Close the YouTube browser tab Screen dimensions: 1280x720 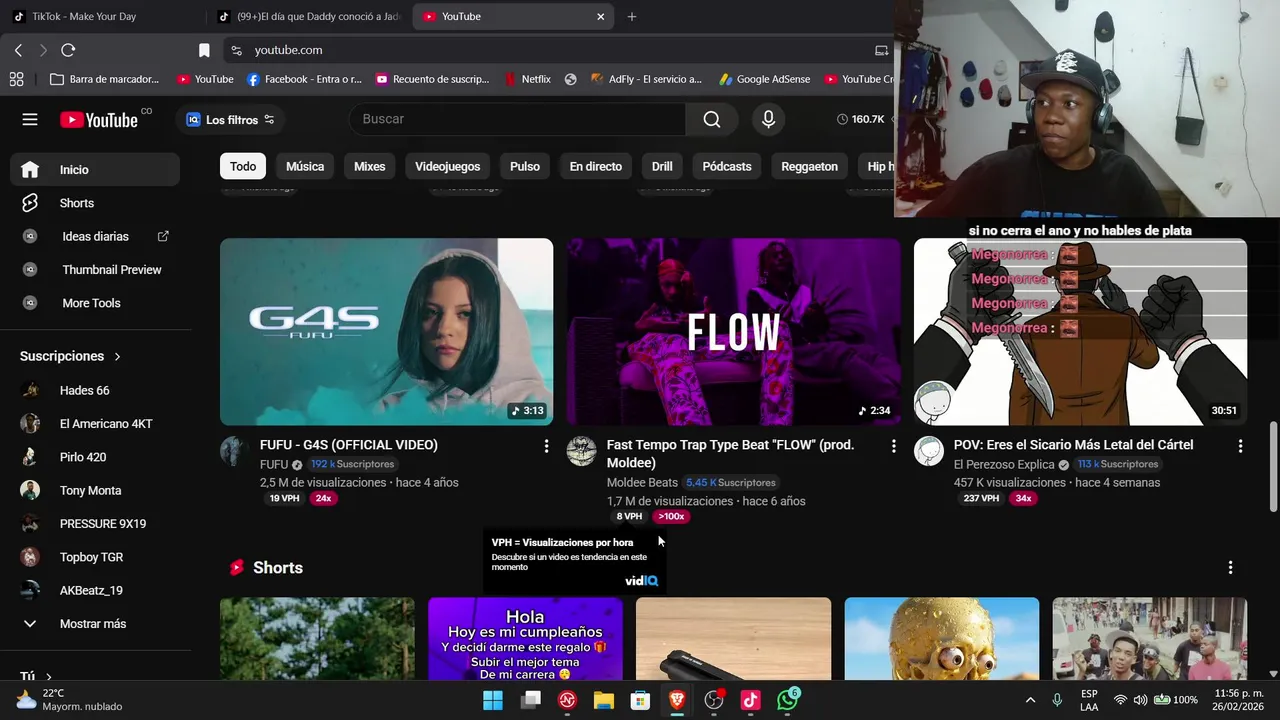pyautogui.click(x=601, y=16)
